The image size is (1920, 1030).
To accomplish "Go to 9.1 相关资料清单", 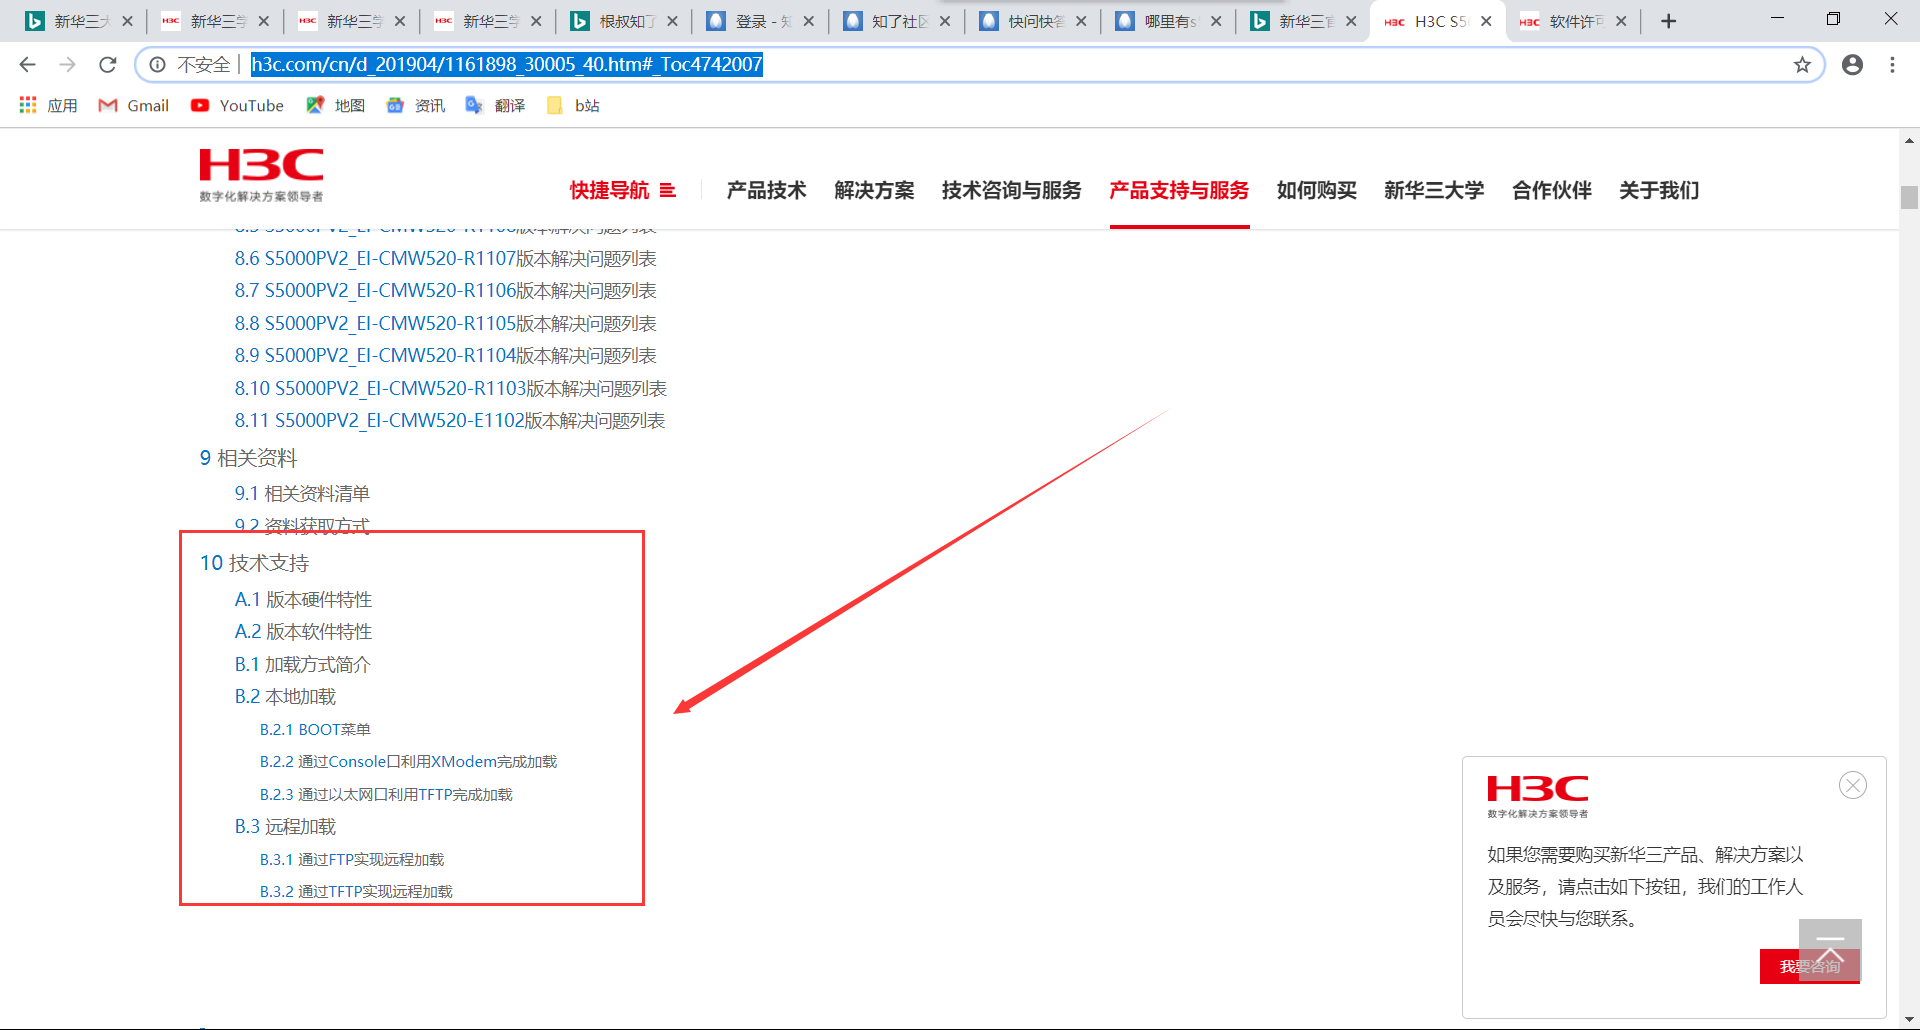I will [x=302, y=494].
